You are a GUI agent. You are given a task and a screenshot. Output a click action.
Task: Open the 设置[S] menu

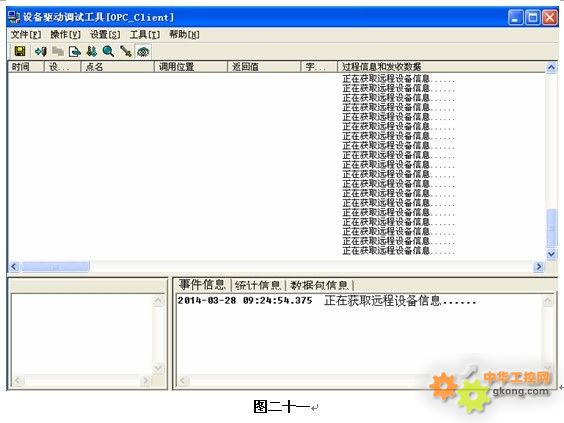pyautogui.click(x=105, y=35)
